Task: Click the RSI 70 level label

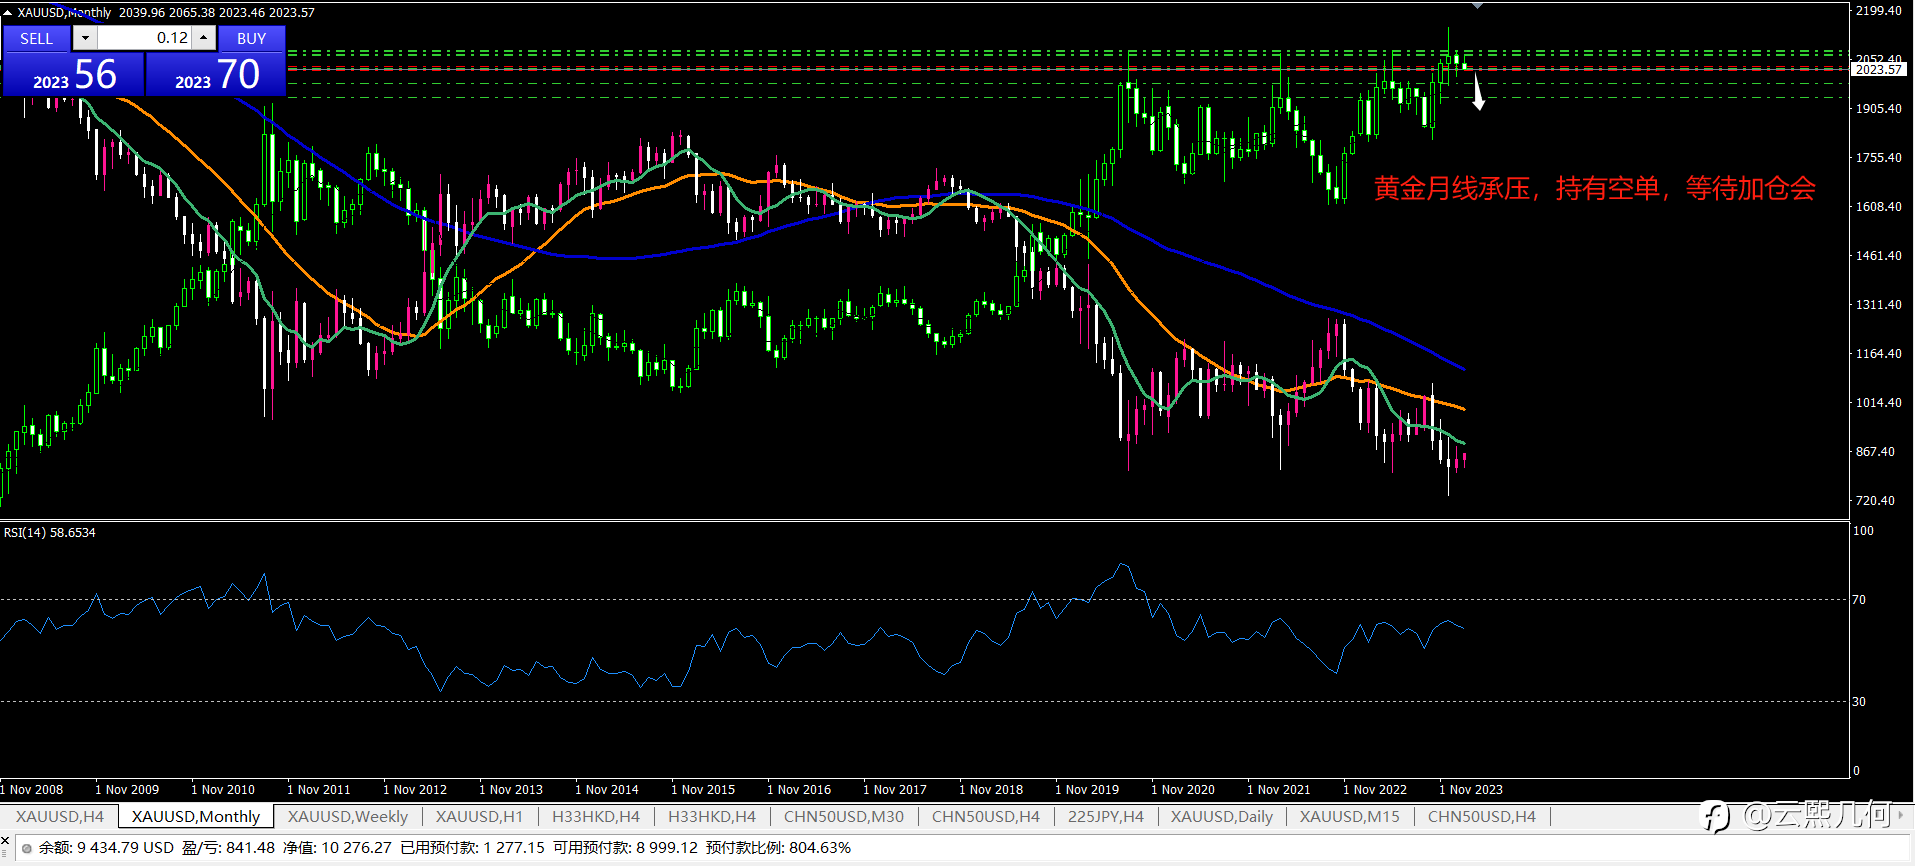Action: pos(1858,600)
